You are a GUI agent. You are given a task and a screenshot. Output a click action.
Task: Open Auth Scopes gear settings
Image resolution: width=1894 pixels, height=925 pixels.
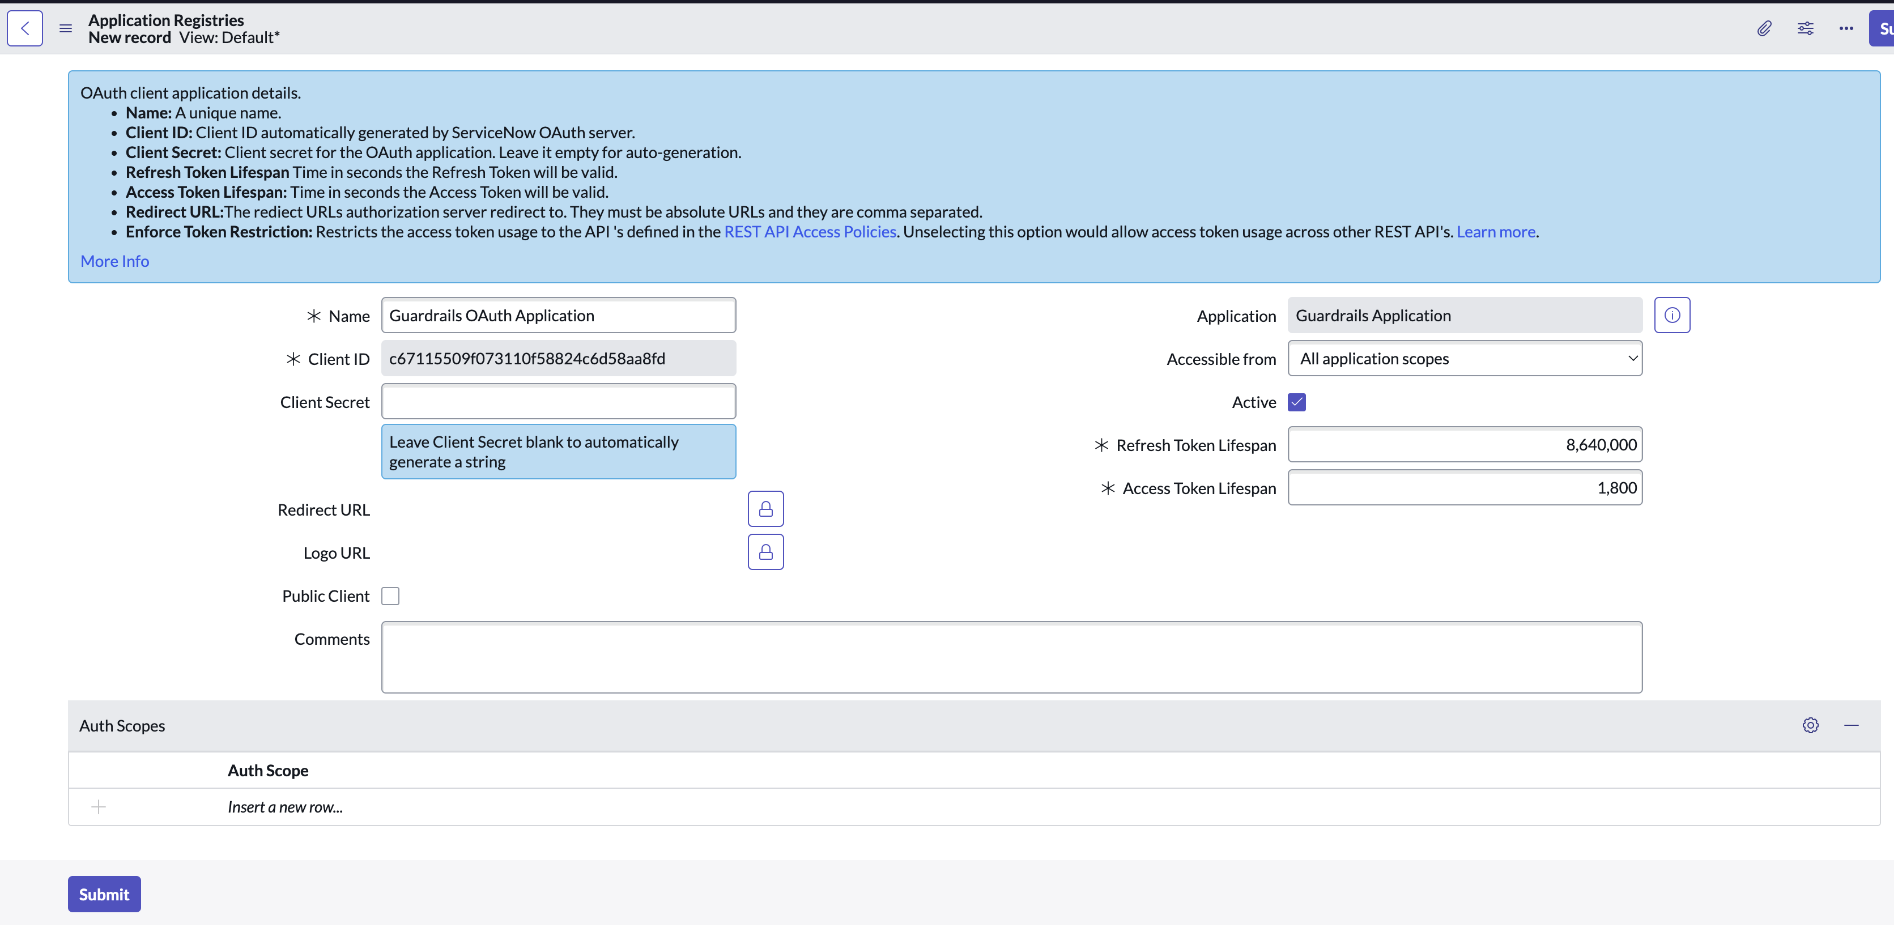[1810, 726]
